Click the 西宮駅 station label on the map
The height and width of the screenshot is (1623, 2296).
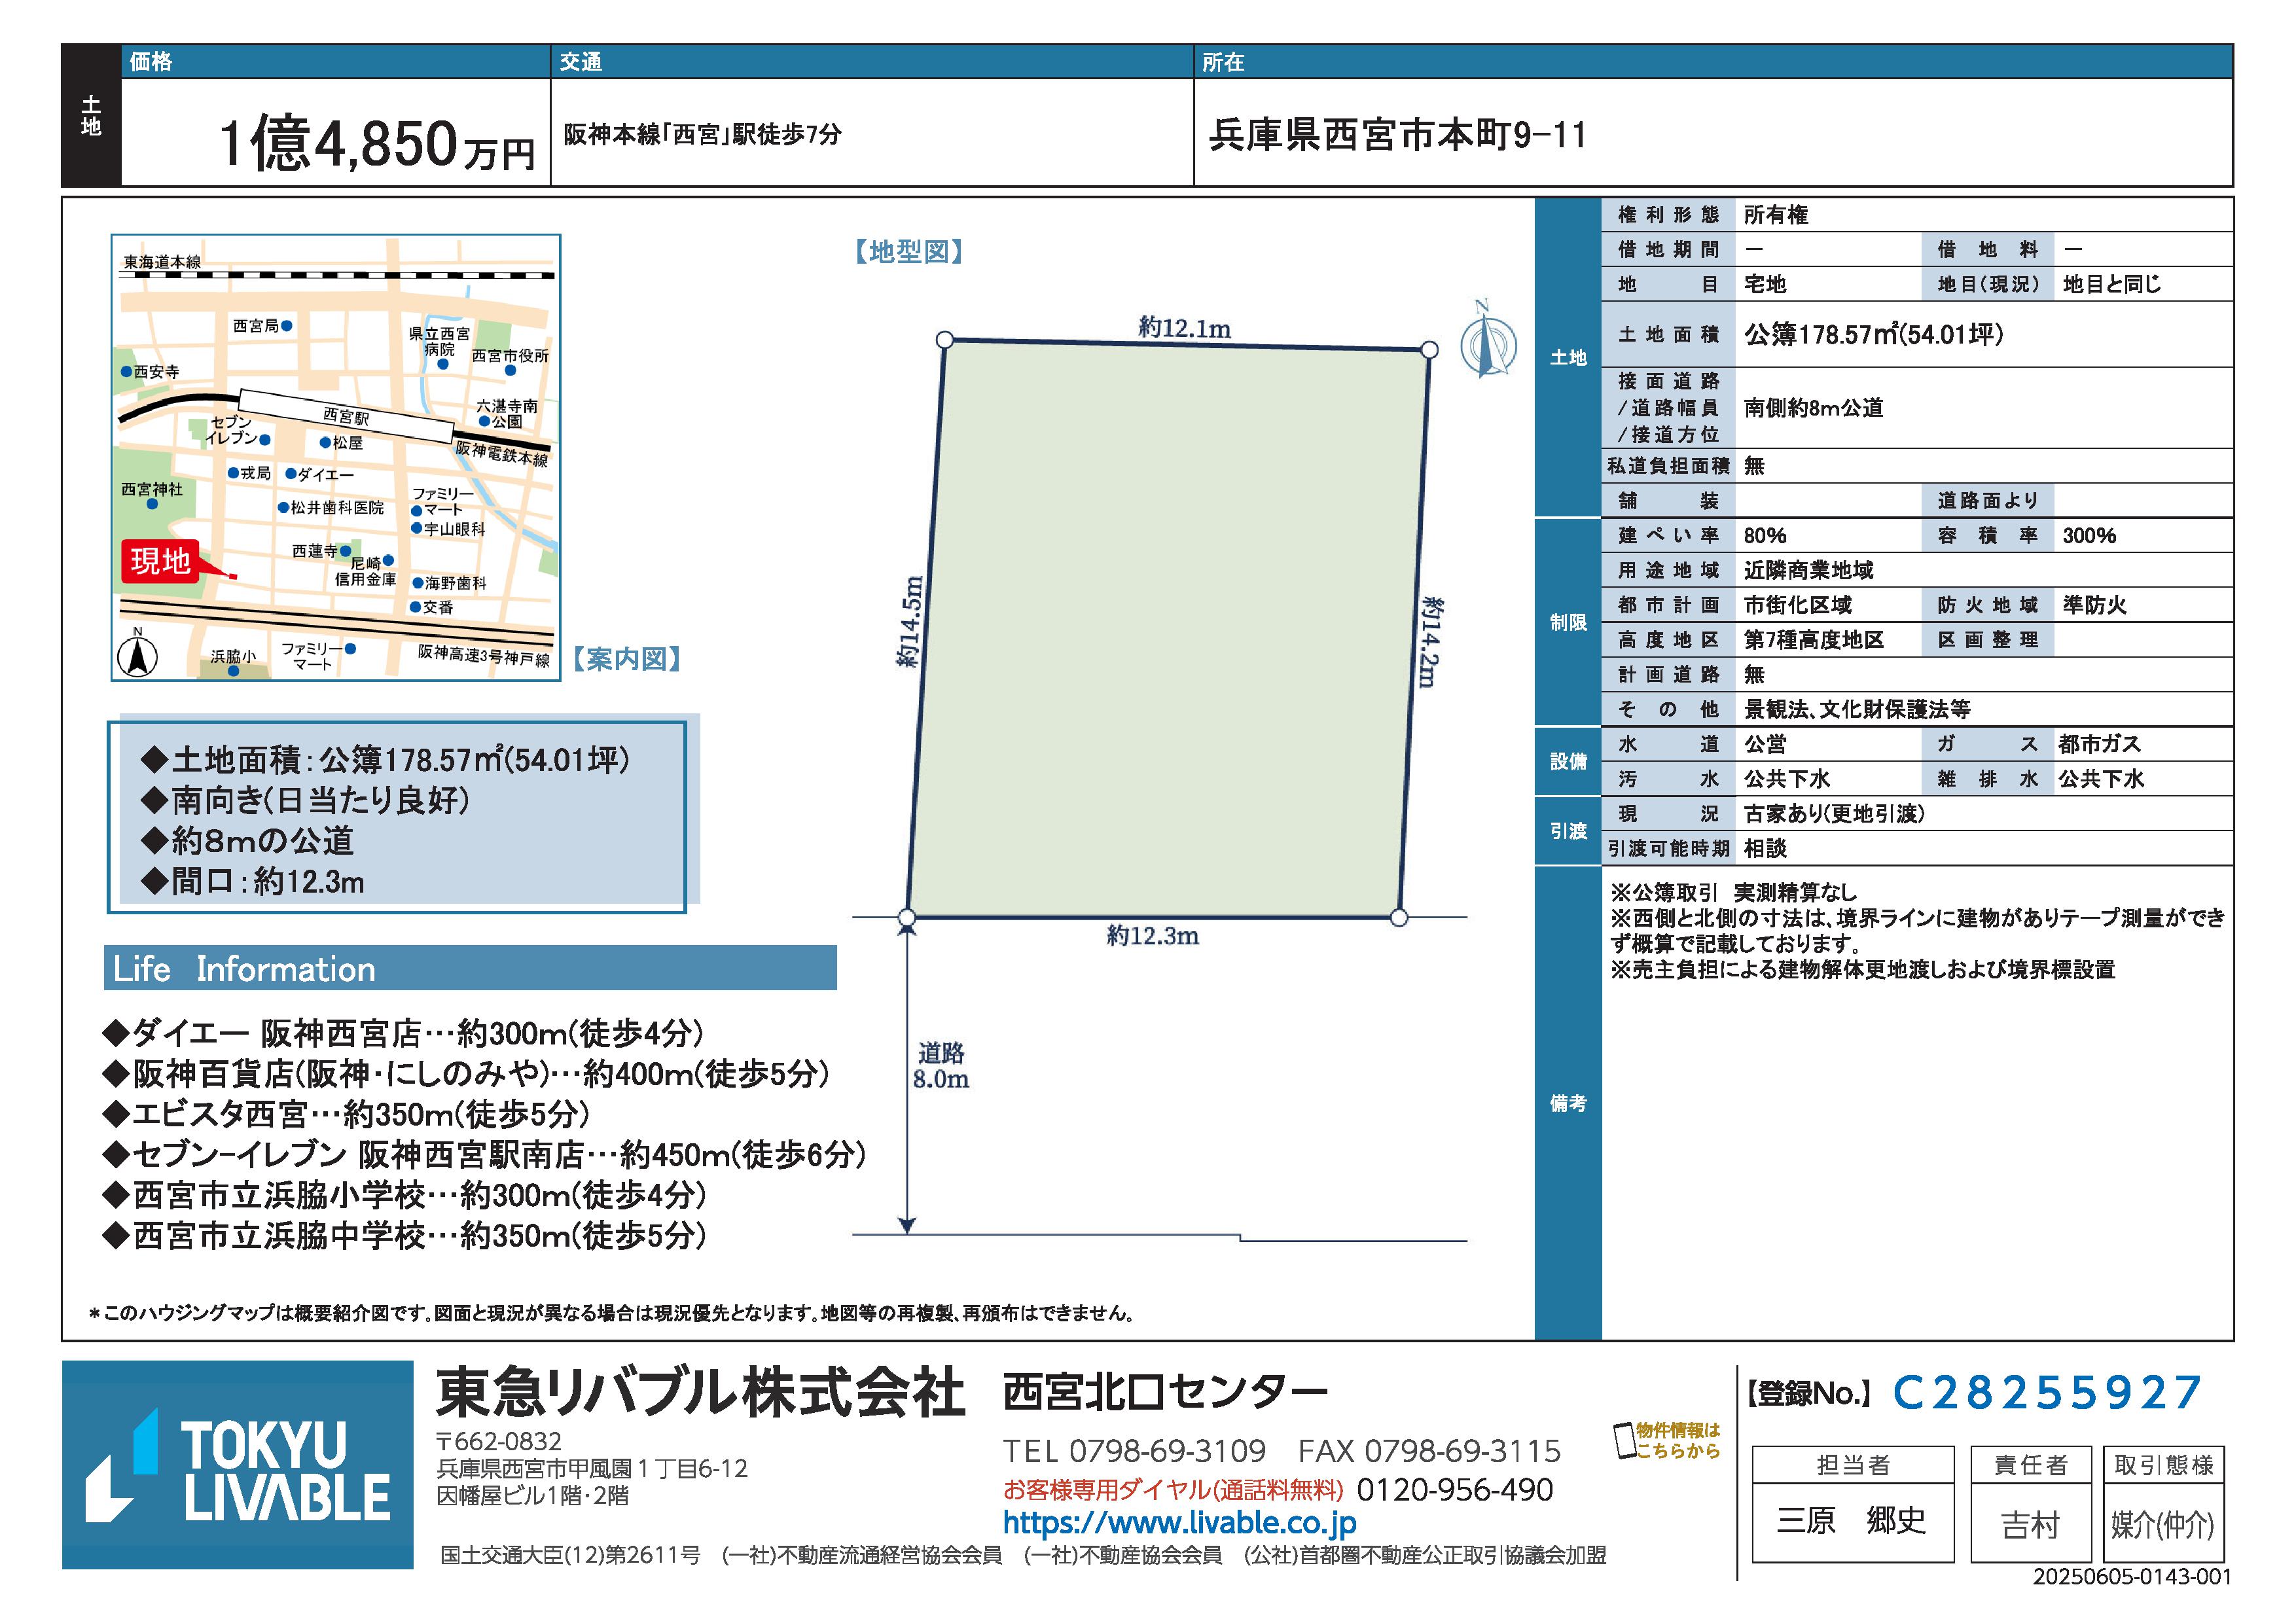click(x=346, y=415)
